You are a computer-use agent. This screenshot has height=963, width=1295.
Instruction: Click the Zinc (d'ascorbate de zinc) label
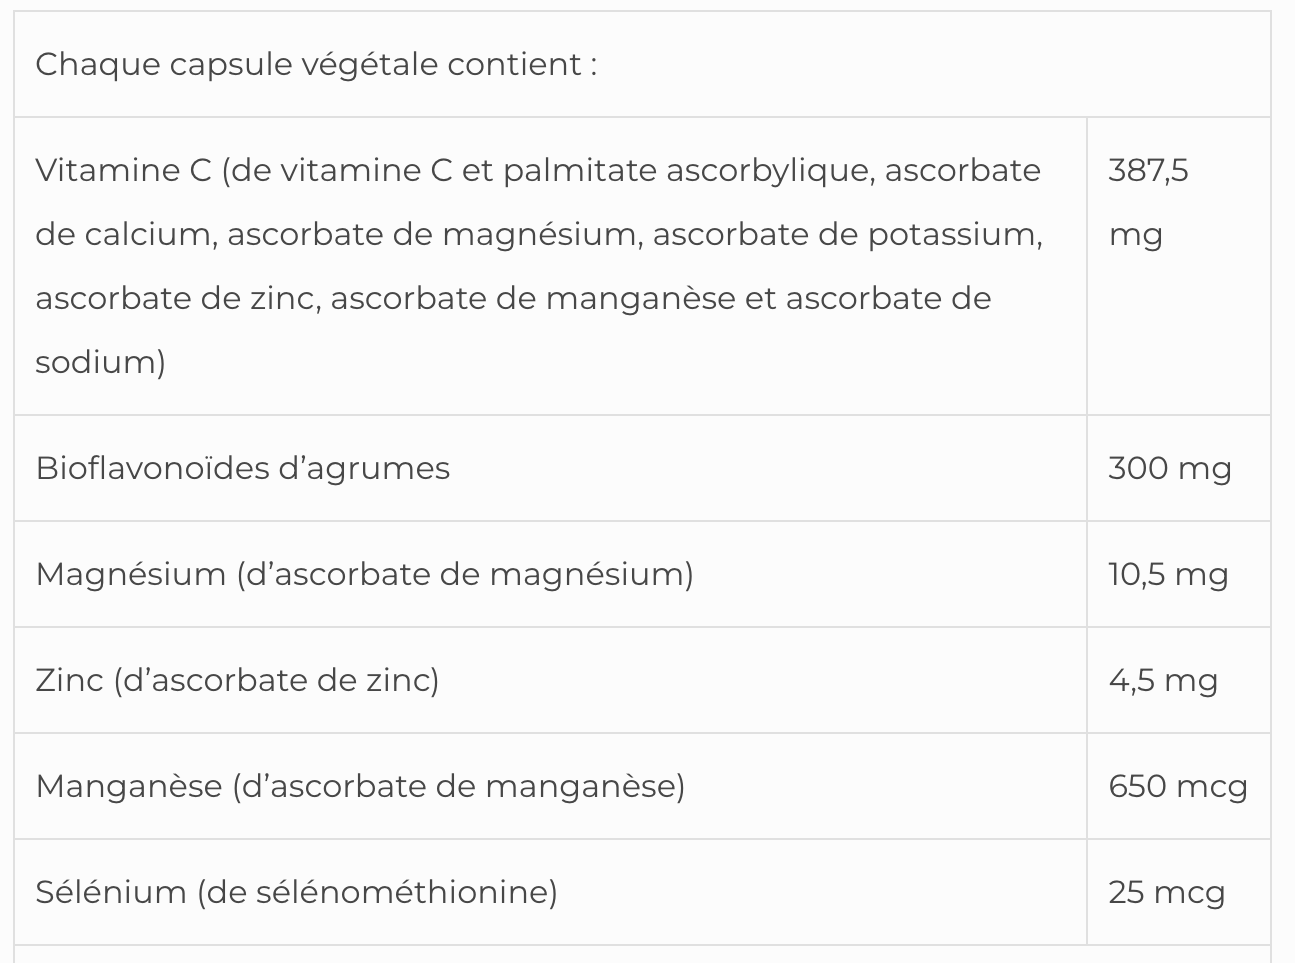click(x=237, y=680)
